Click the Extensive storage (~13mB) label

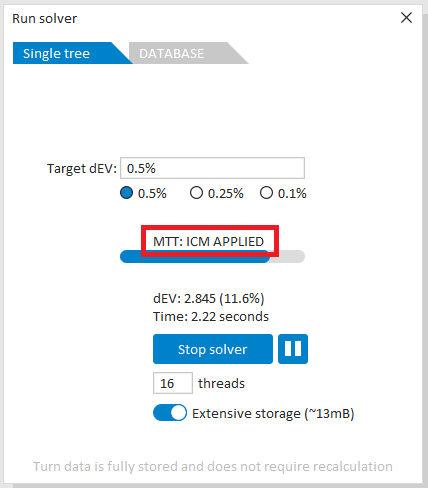click(x=273, y=413)
